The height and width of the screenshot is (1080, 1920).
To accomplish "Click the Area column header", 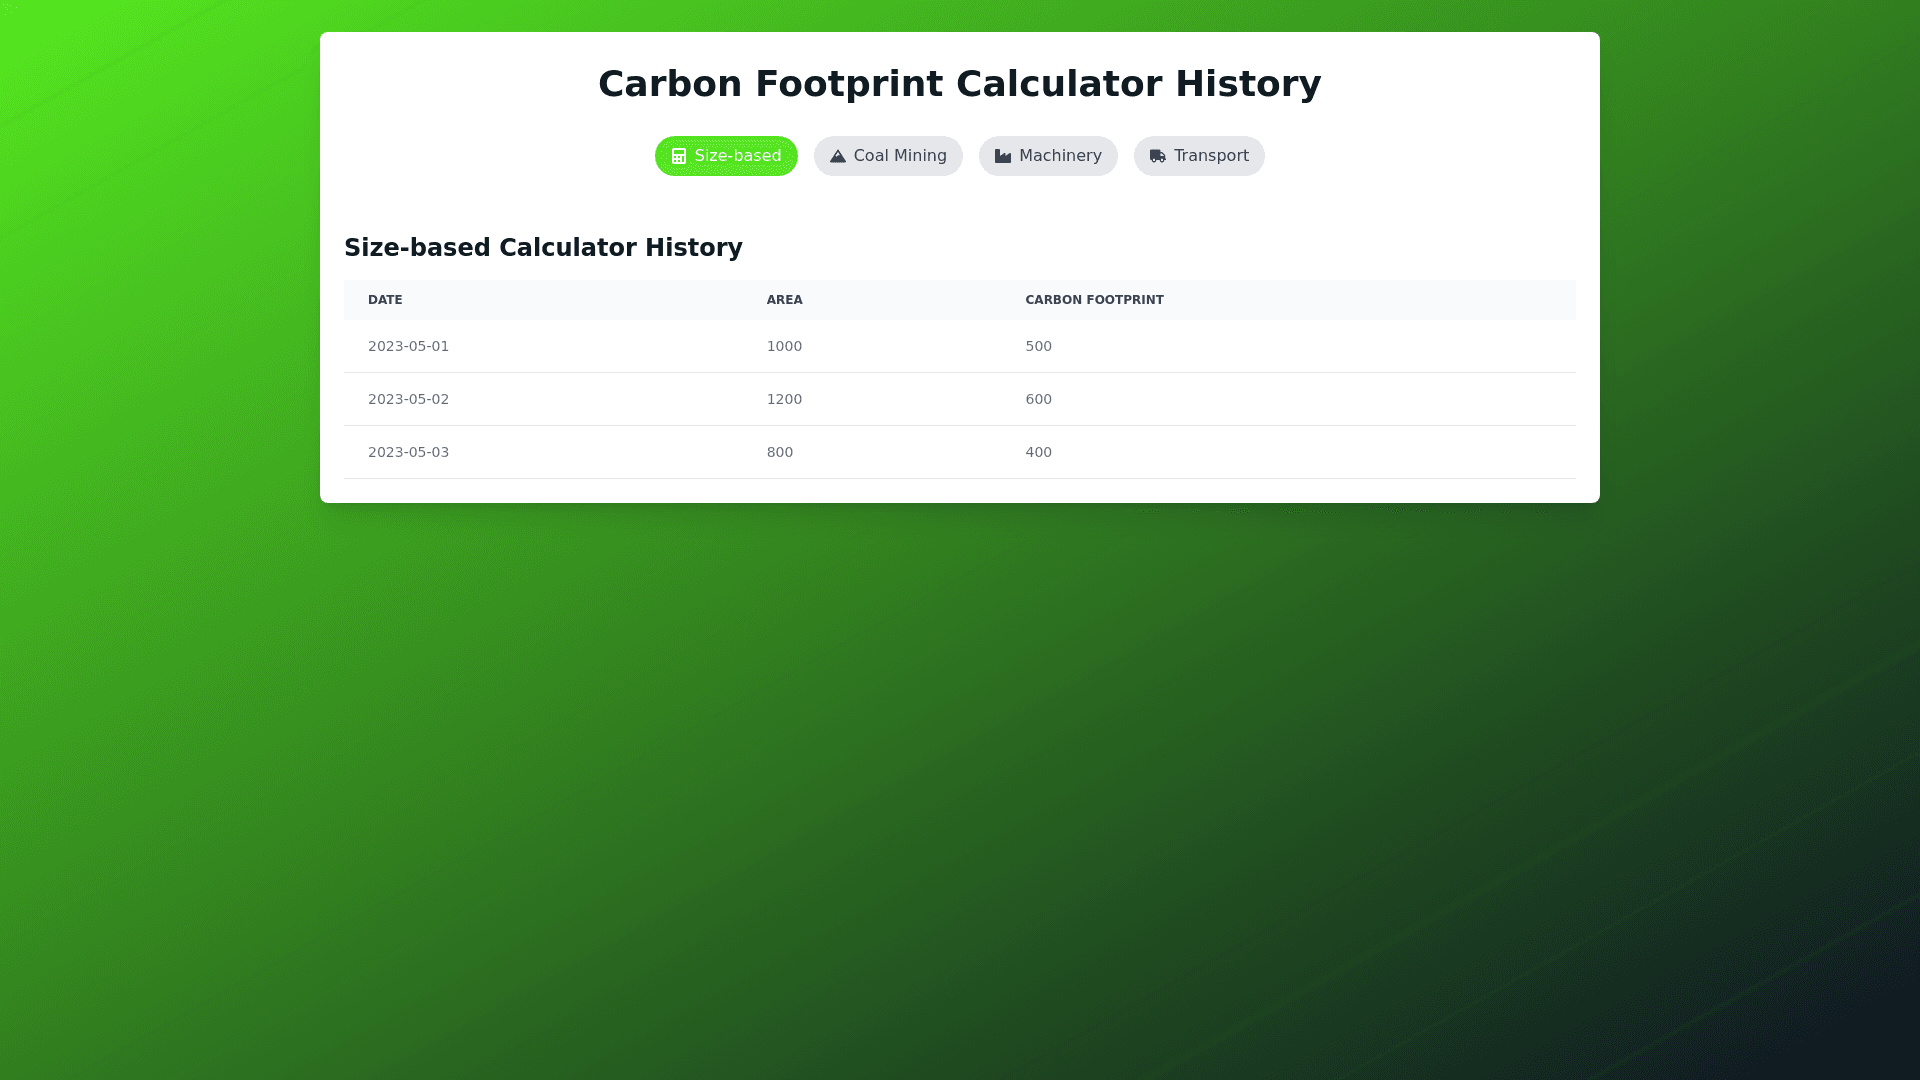I will (784, 300).
